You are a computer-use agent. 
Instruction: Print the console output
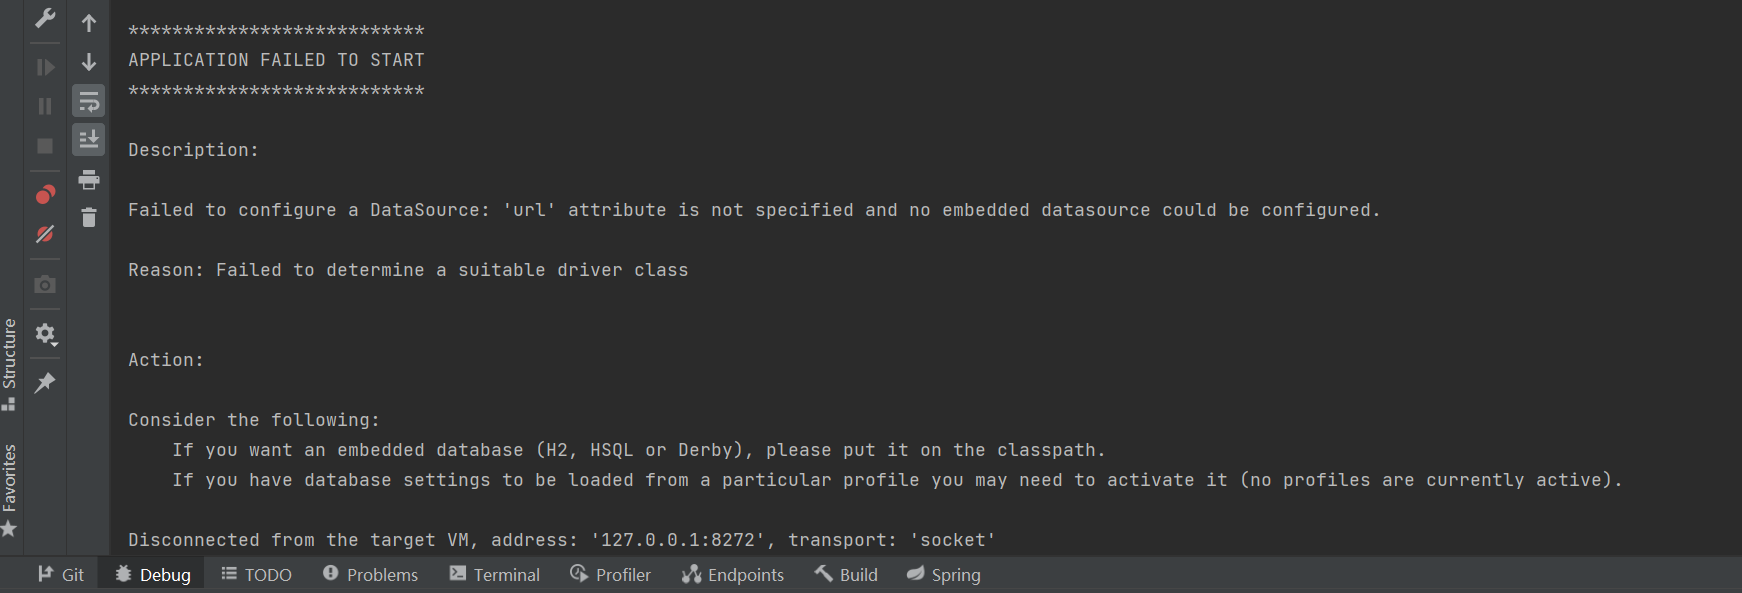(x=88, y=179)
